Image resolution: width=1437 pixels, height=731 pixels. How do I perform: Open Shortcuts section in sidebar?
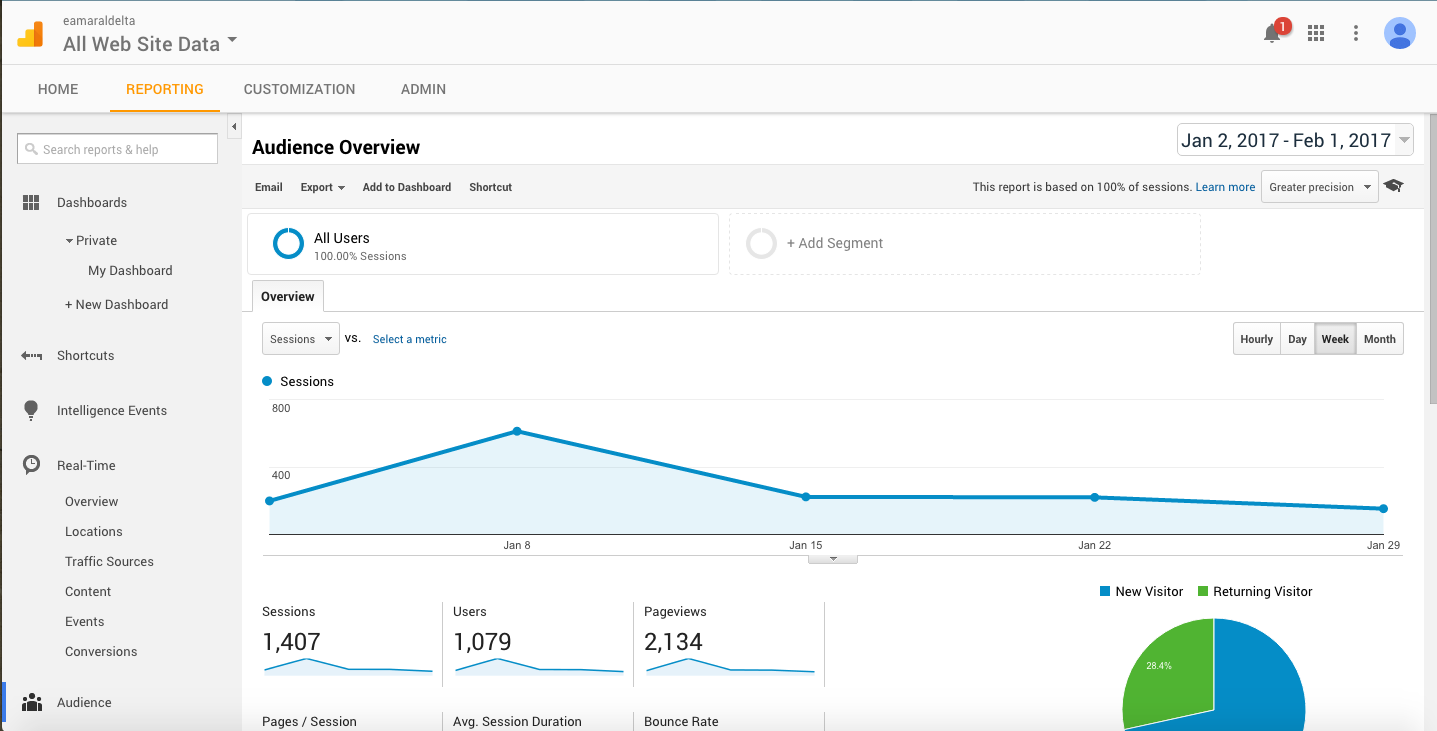point(86,356)
